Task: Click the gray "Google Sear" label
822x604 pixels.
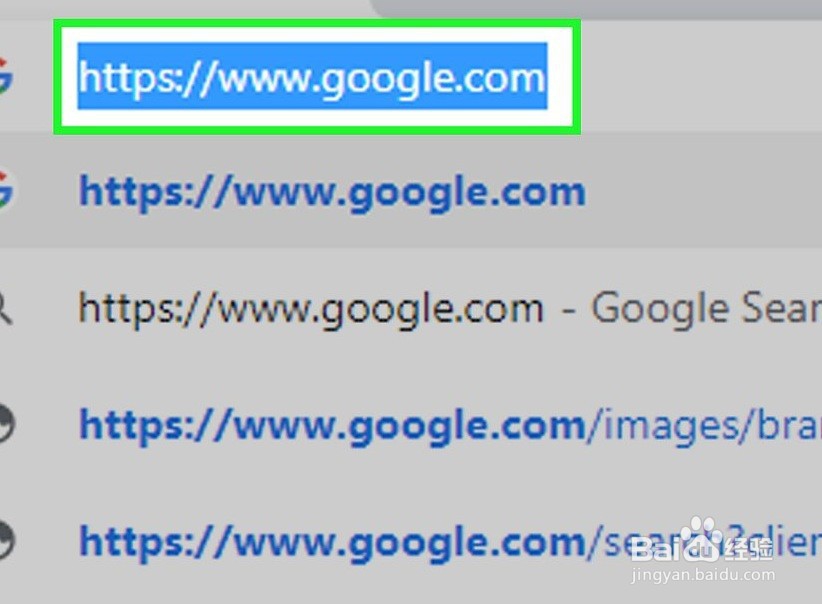Action: pyautogui.click(x=706, y=308)
